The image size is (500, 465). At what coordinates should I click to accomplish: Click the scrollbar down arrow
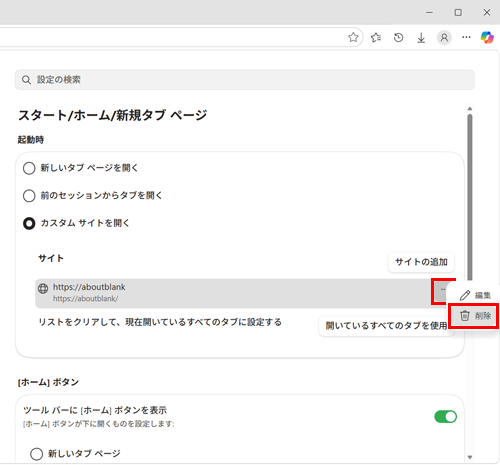[470, 457]
